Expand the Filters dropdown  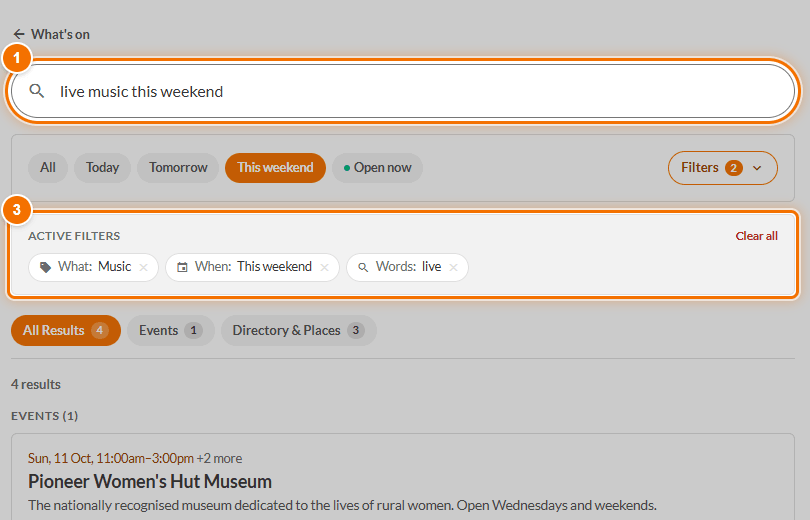coord(723,168)
